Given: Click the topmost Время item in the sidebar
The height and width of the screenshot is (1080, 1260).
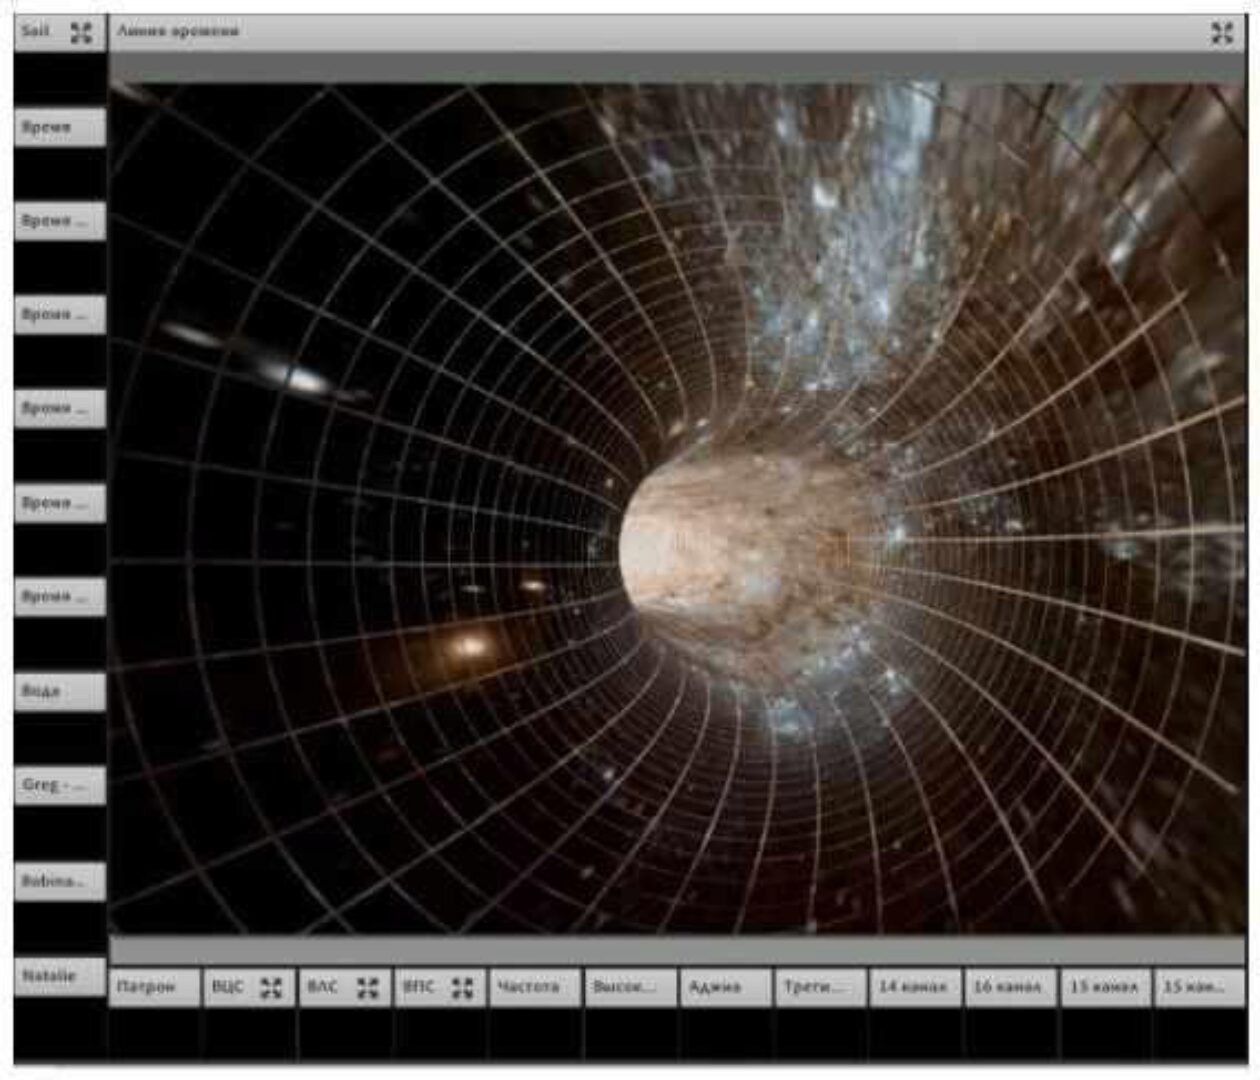Looking at the screenshot, I should point(59,127).
